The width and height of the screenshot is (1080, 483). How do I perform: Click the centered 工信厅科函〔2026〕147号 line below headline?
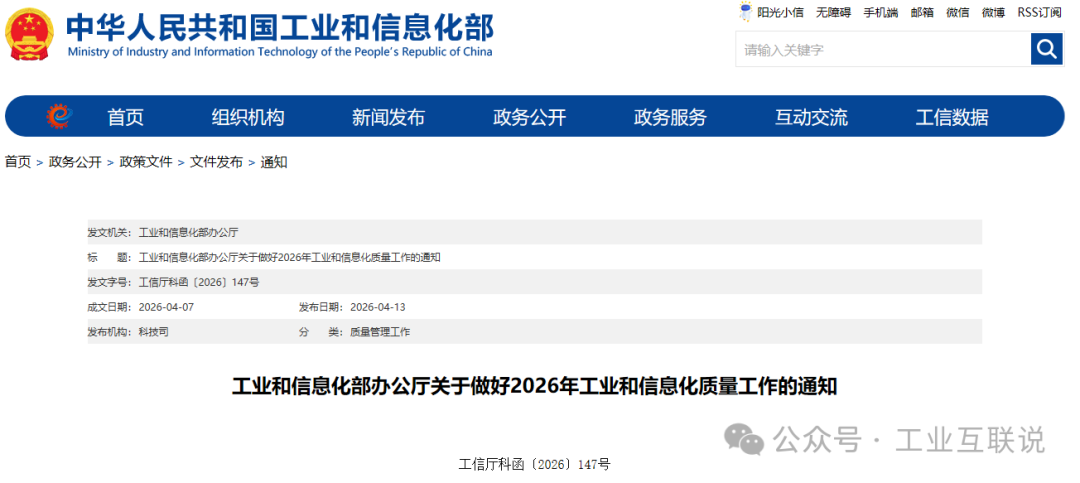click(x=534, y=464)
